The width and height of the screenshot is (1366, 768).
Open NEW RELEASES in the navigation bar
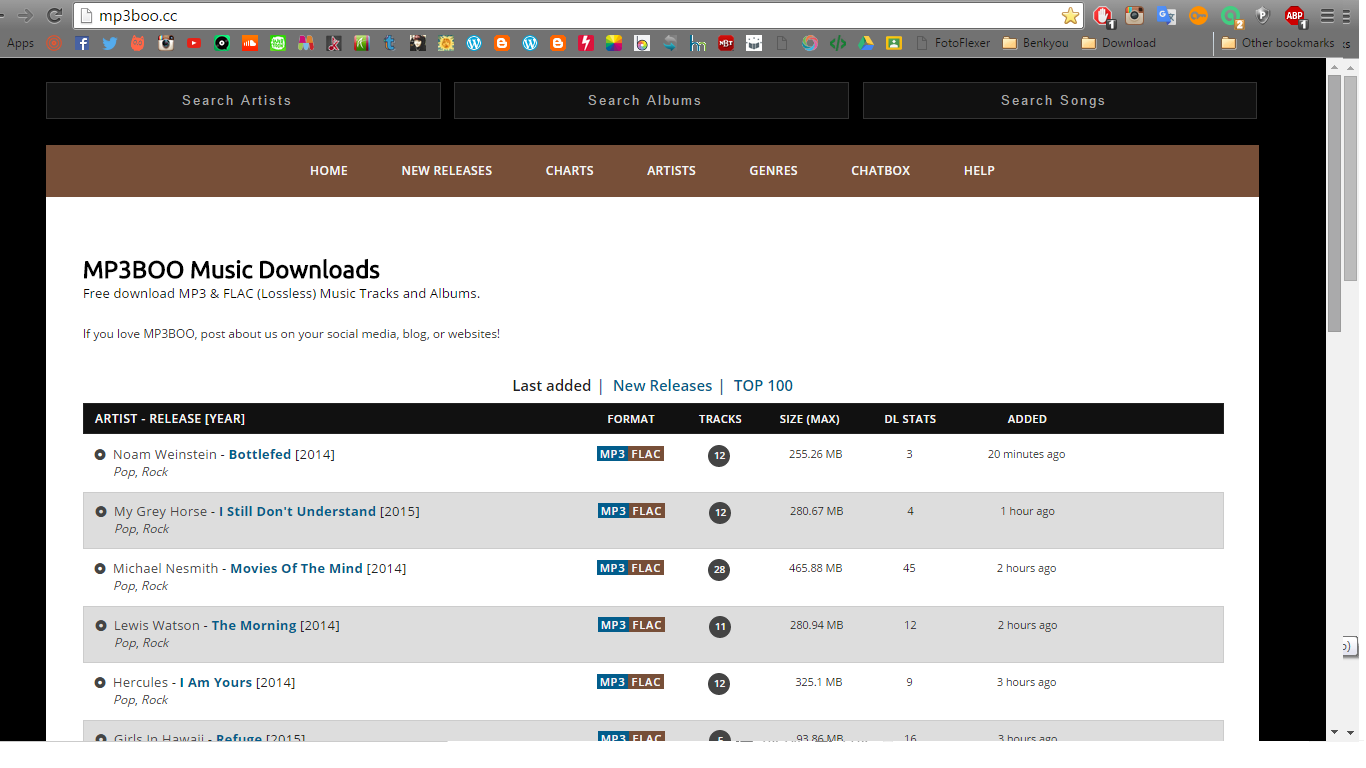[x=447, y=171]
